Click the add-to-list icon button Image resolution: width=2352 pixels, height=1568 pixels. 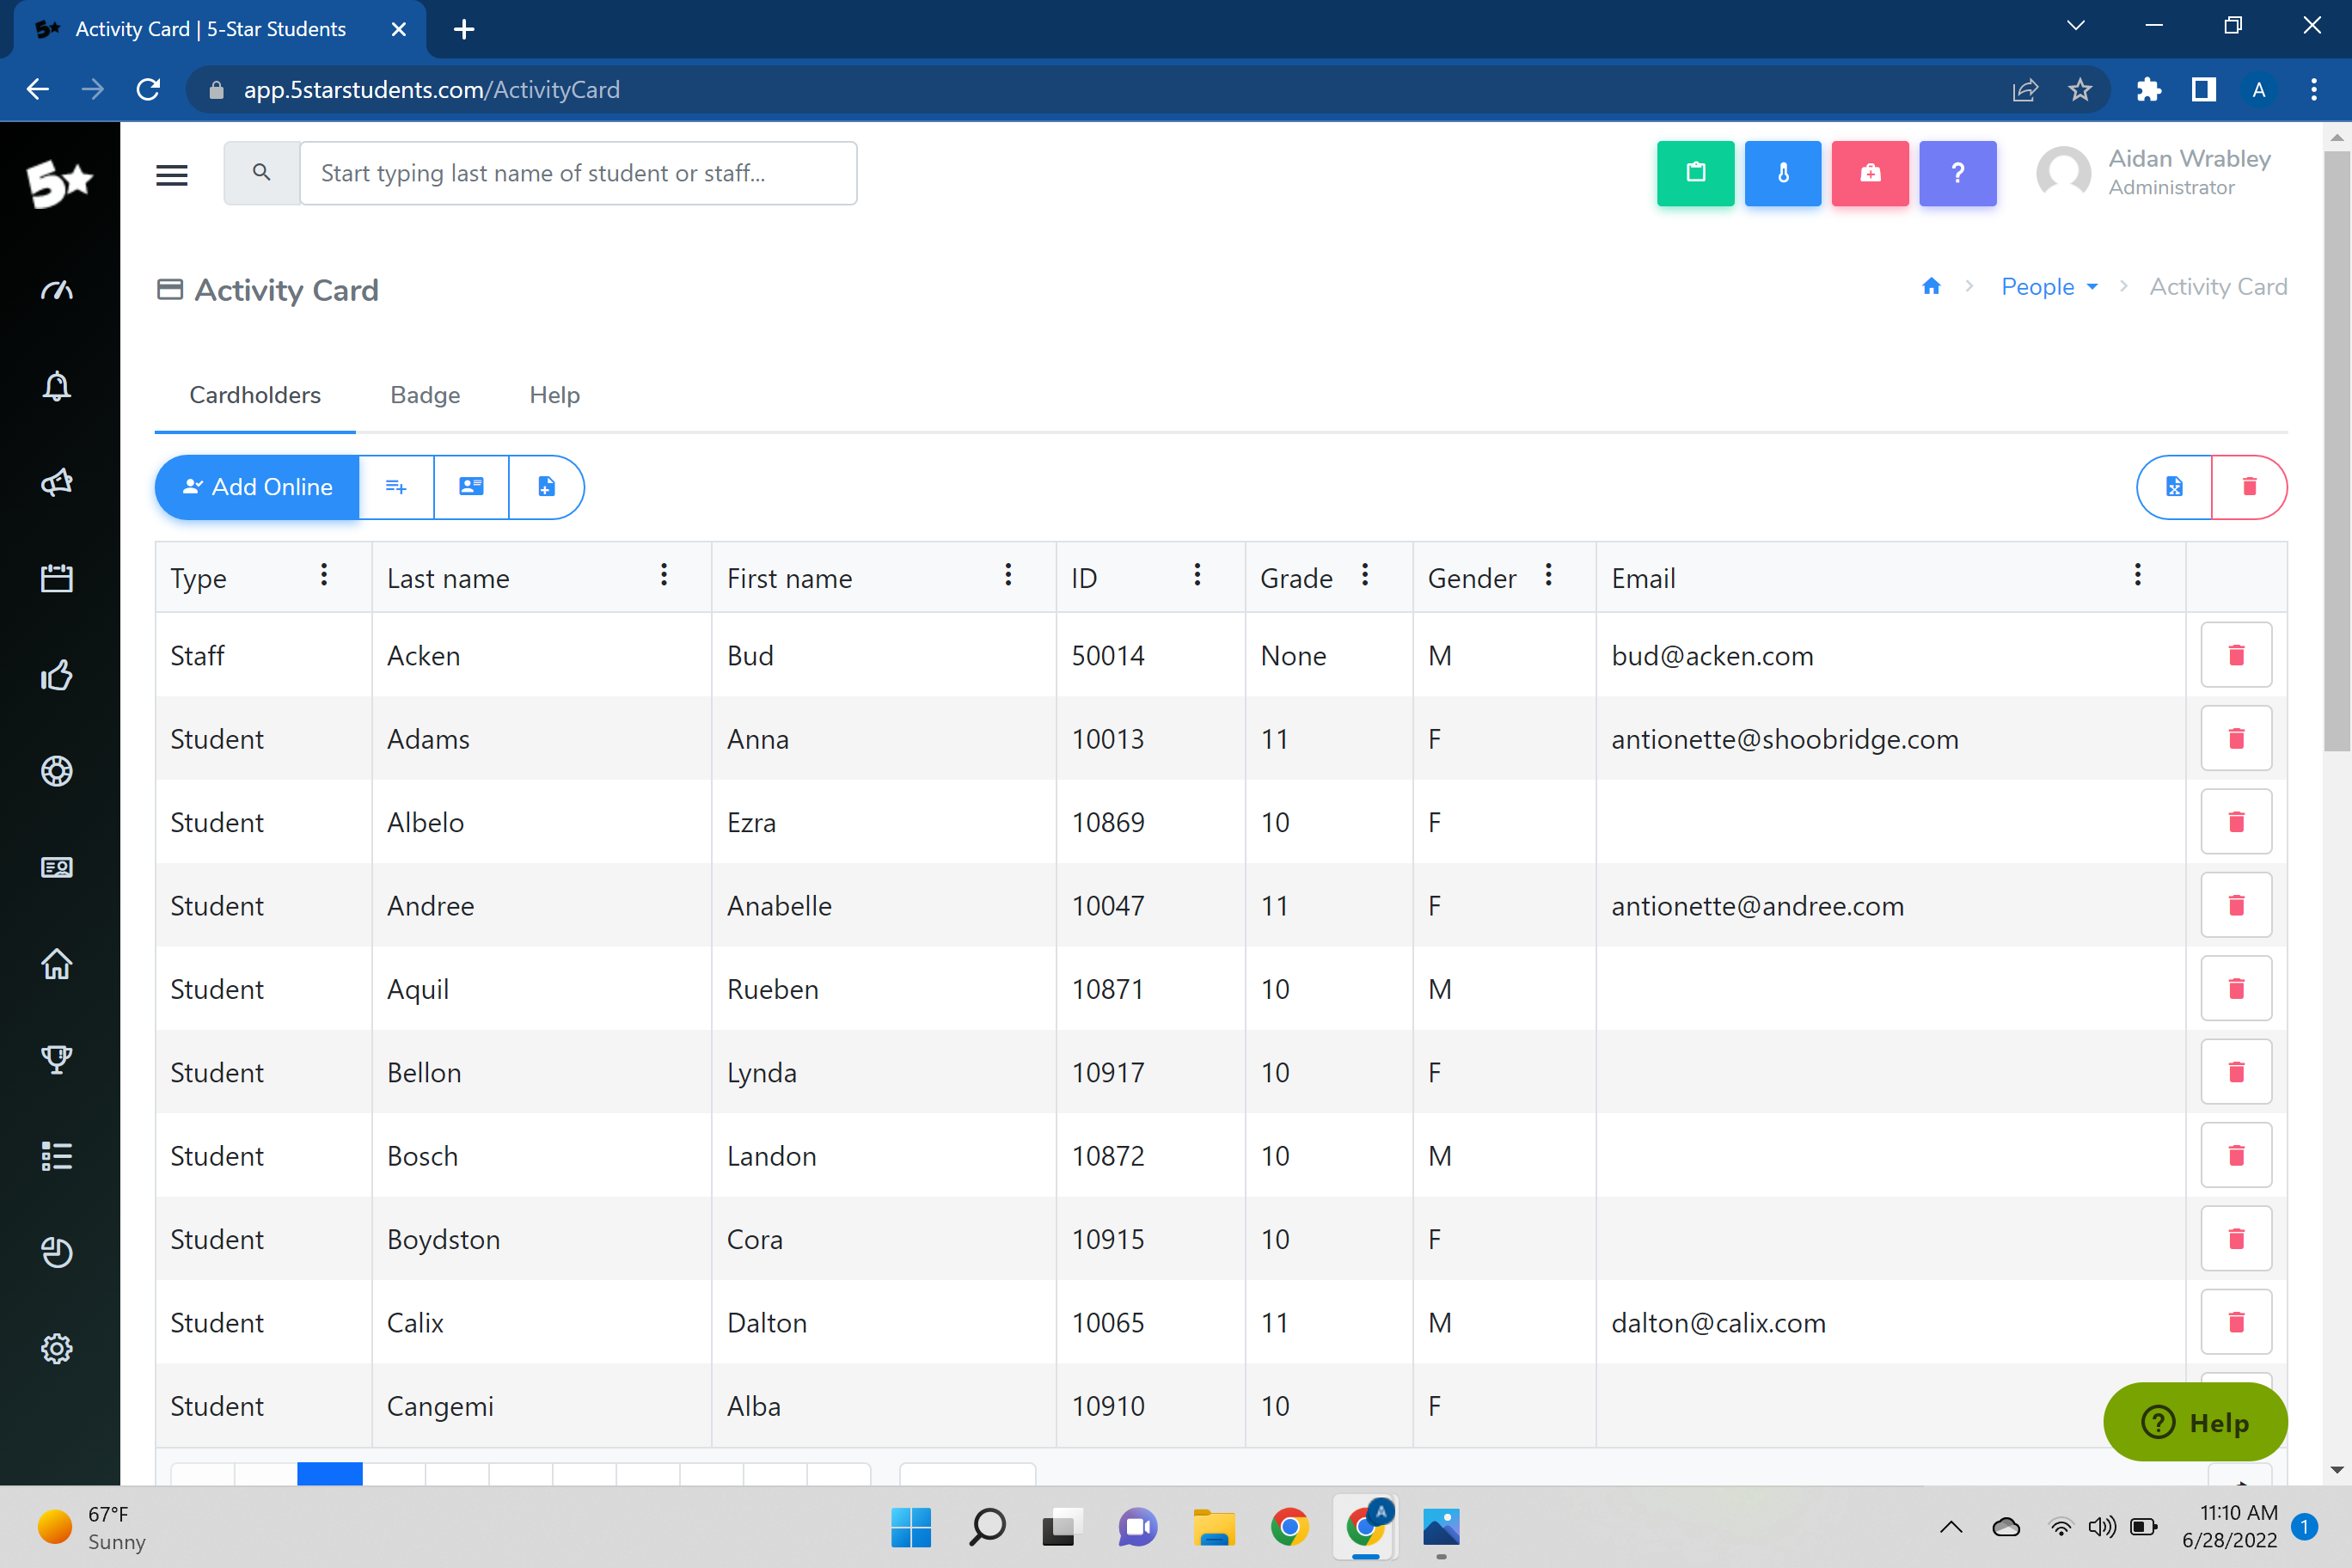point(396,487)
